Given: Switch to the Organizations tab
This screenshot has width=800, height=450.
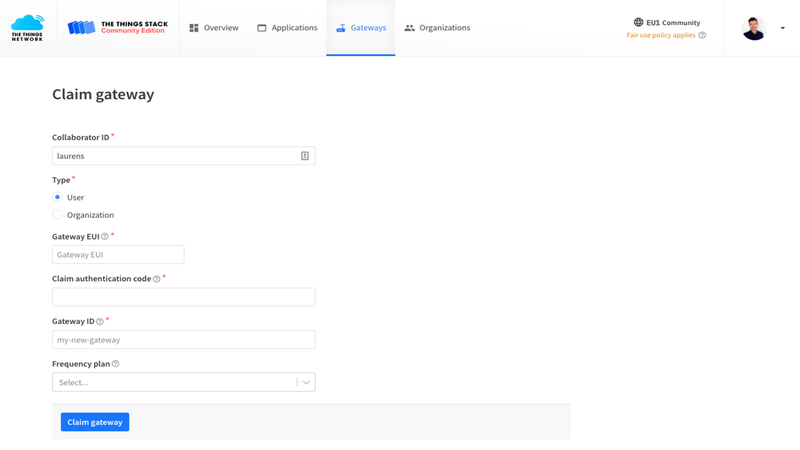Looking at the screenshot, I should coord(437,28).
